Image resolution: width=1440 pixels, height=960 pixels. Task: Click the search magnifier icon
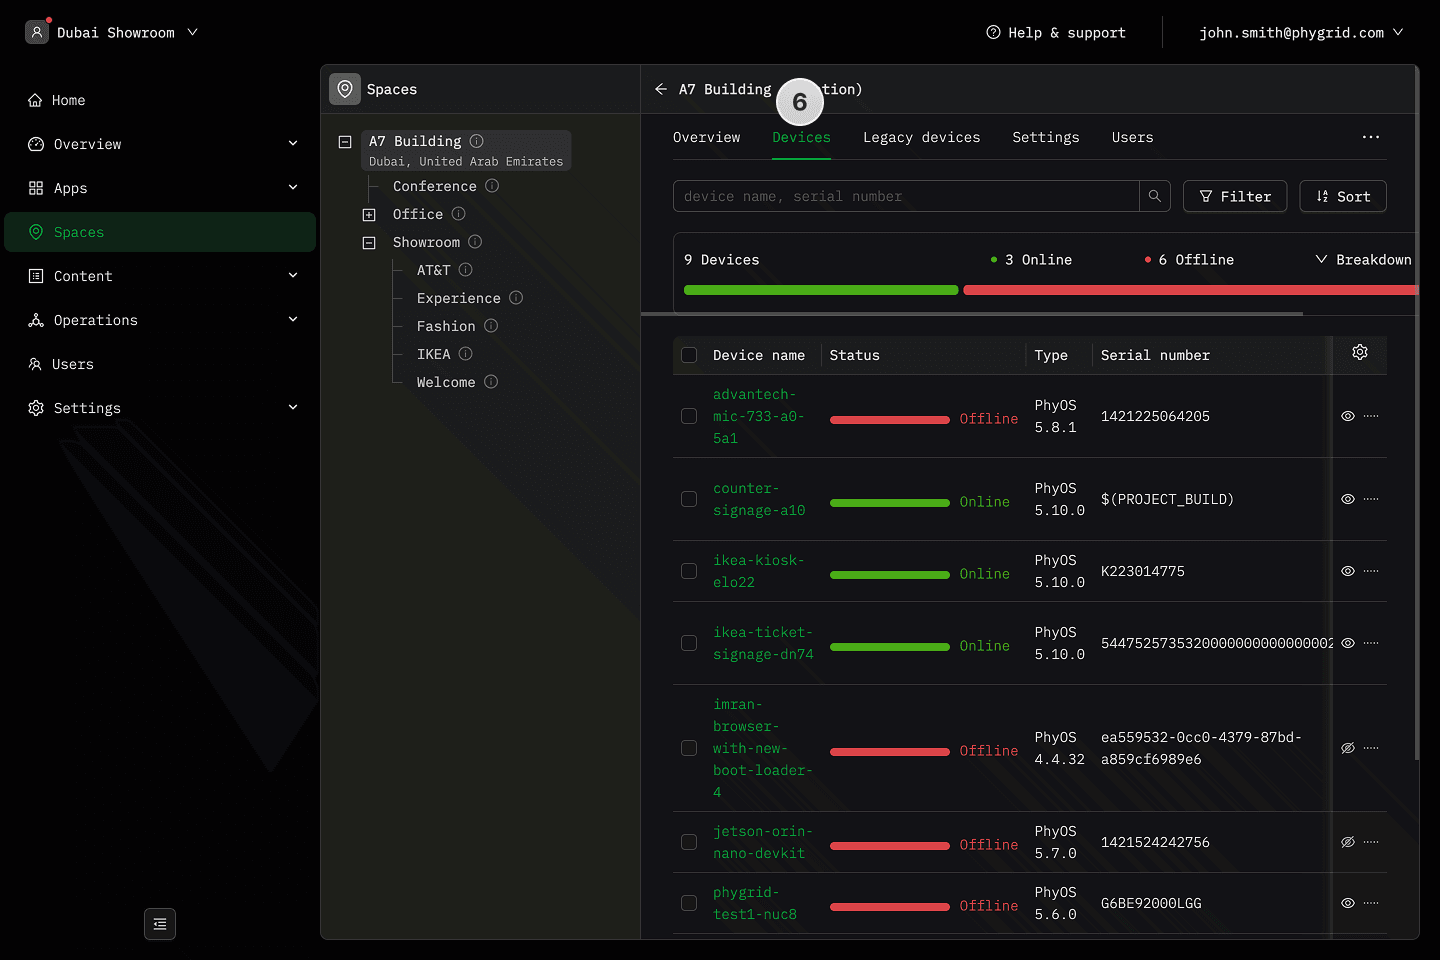coord(1154,196)
